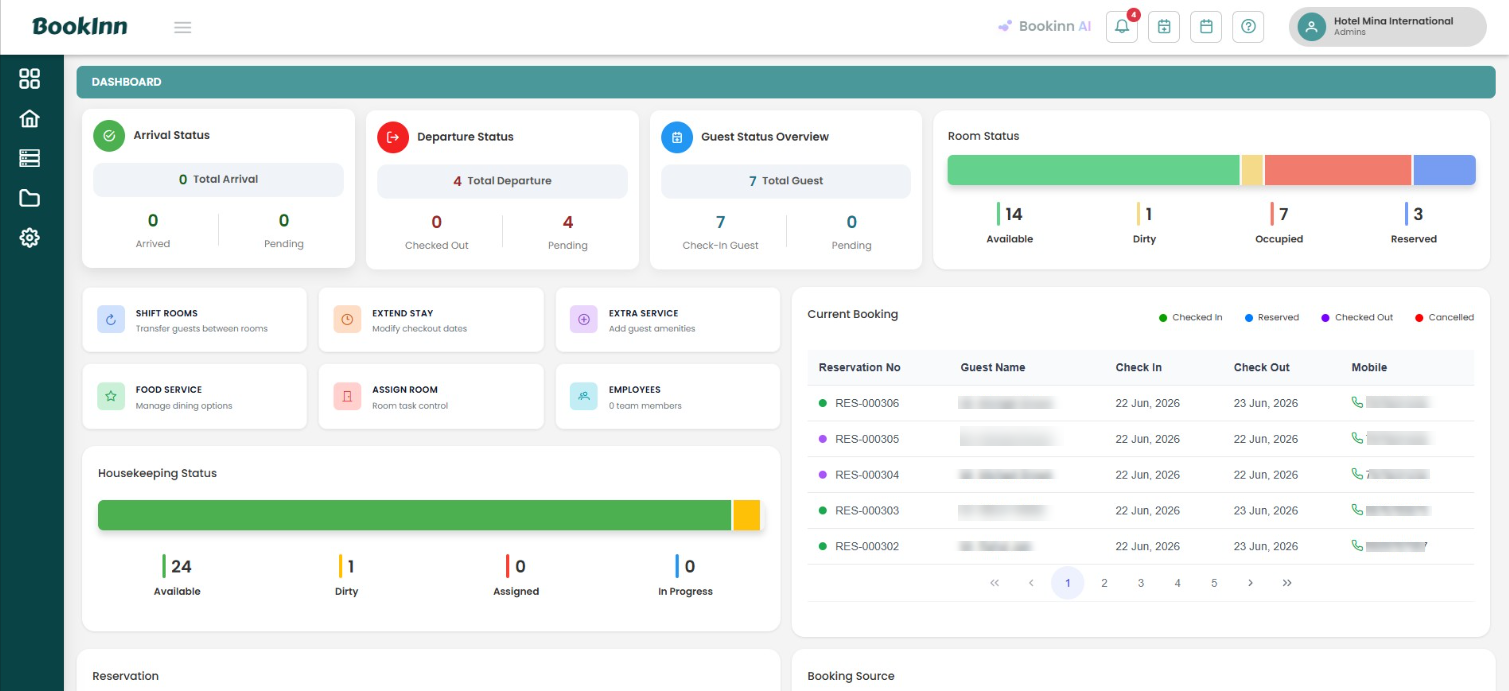Click the add-booking calendar plus icon
1509x691 pixels.
[x=1164, y=27]
